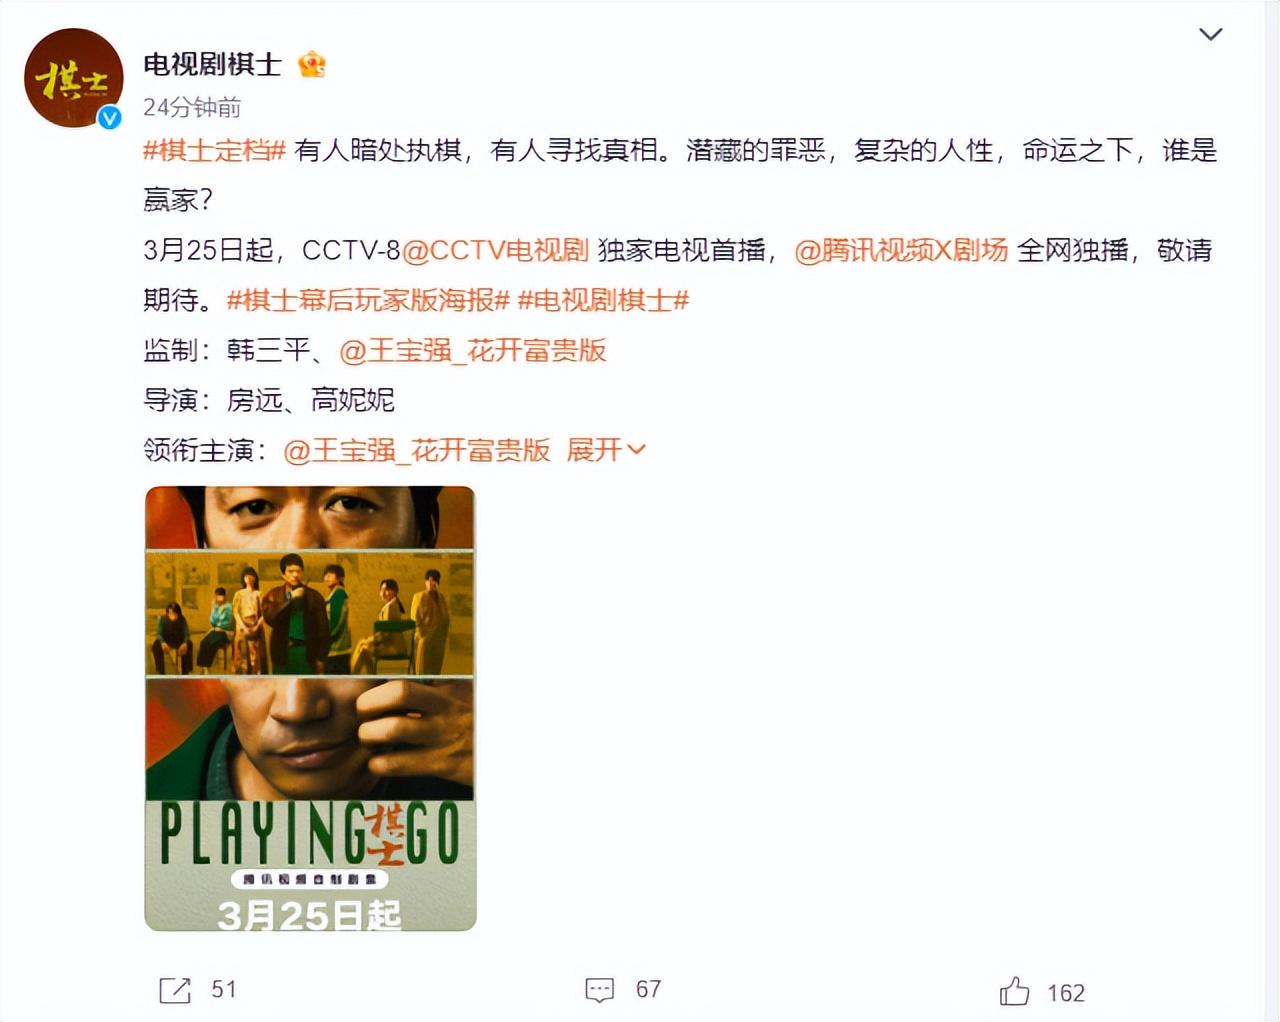Click the share/repost icon
The width and height of the screenshot is (1280, 1022).
[175, 990]
